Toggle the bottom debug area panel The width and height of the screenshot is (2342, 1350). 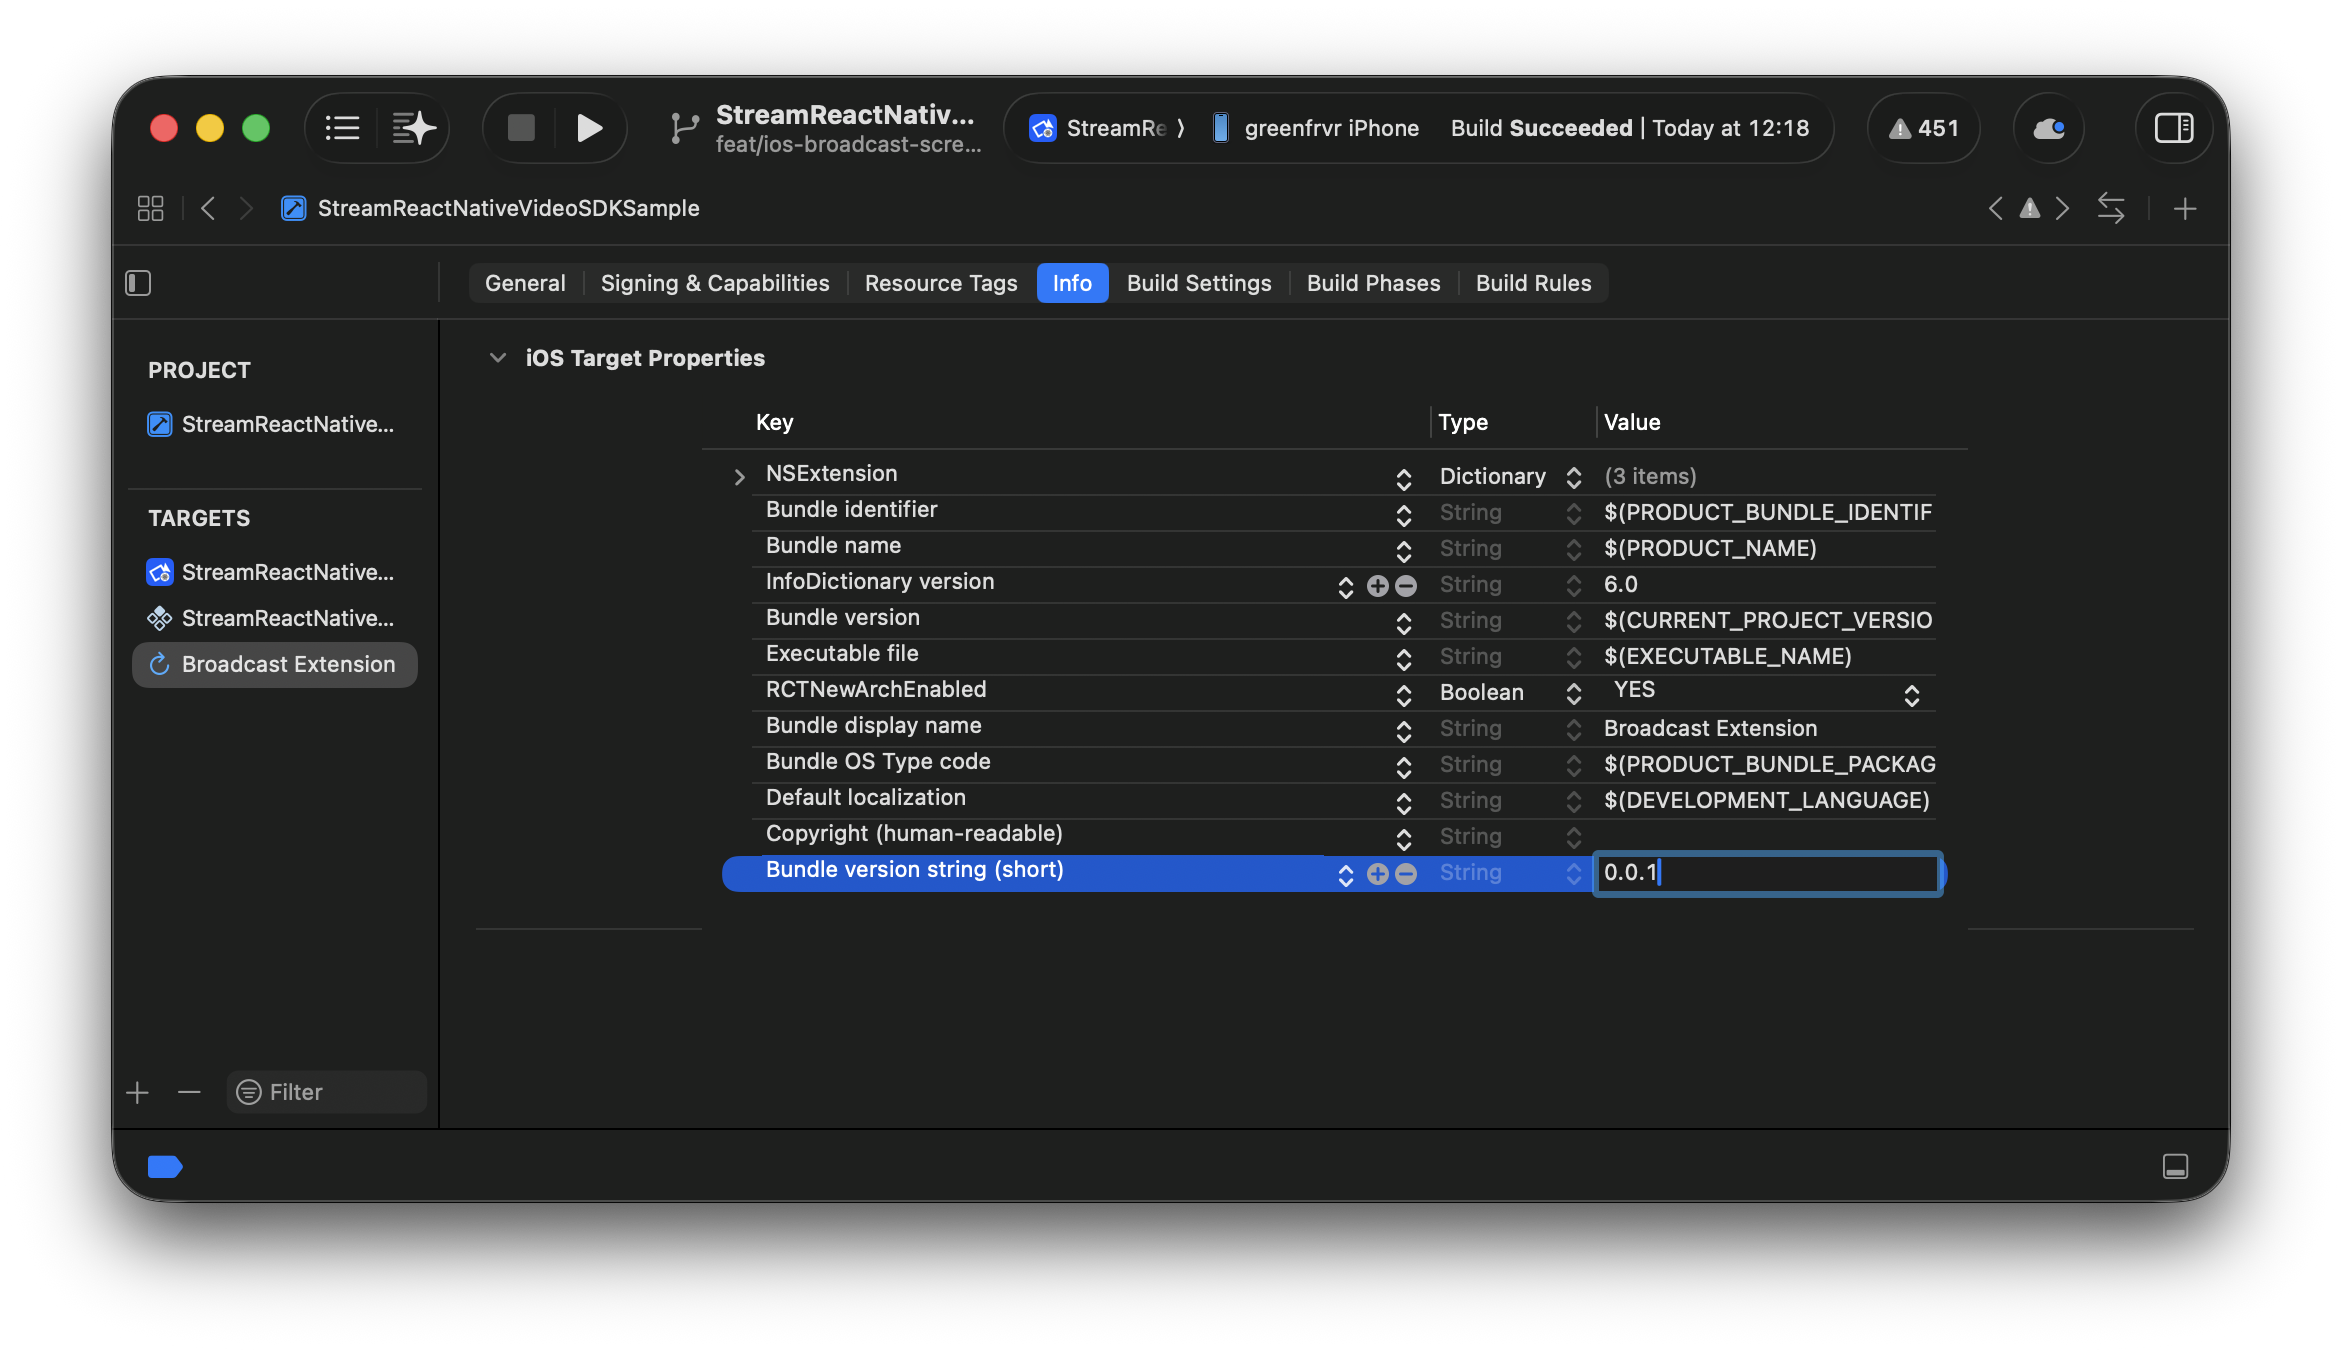point(2175,1166)
